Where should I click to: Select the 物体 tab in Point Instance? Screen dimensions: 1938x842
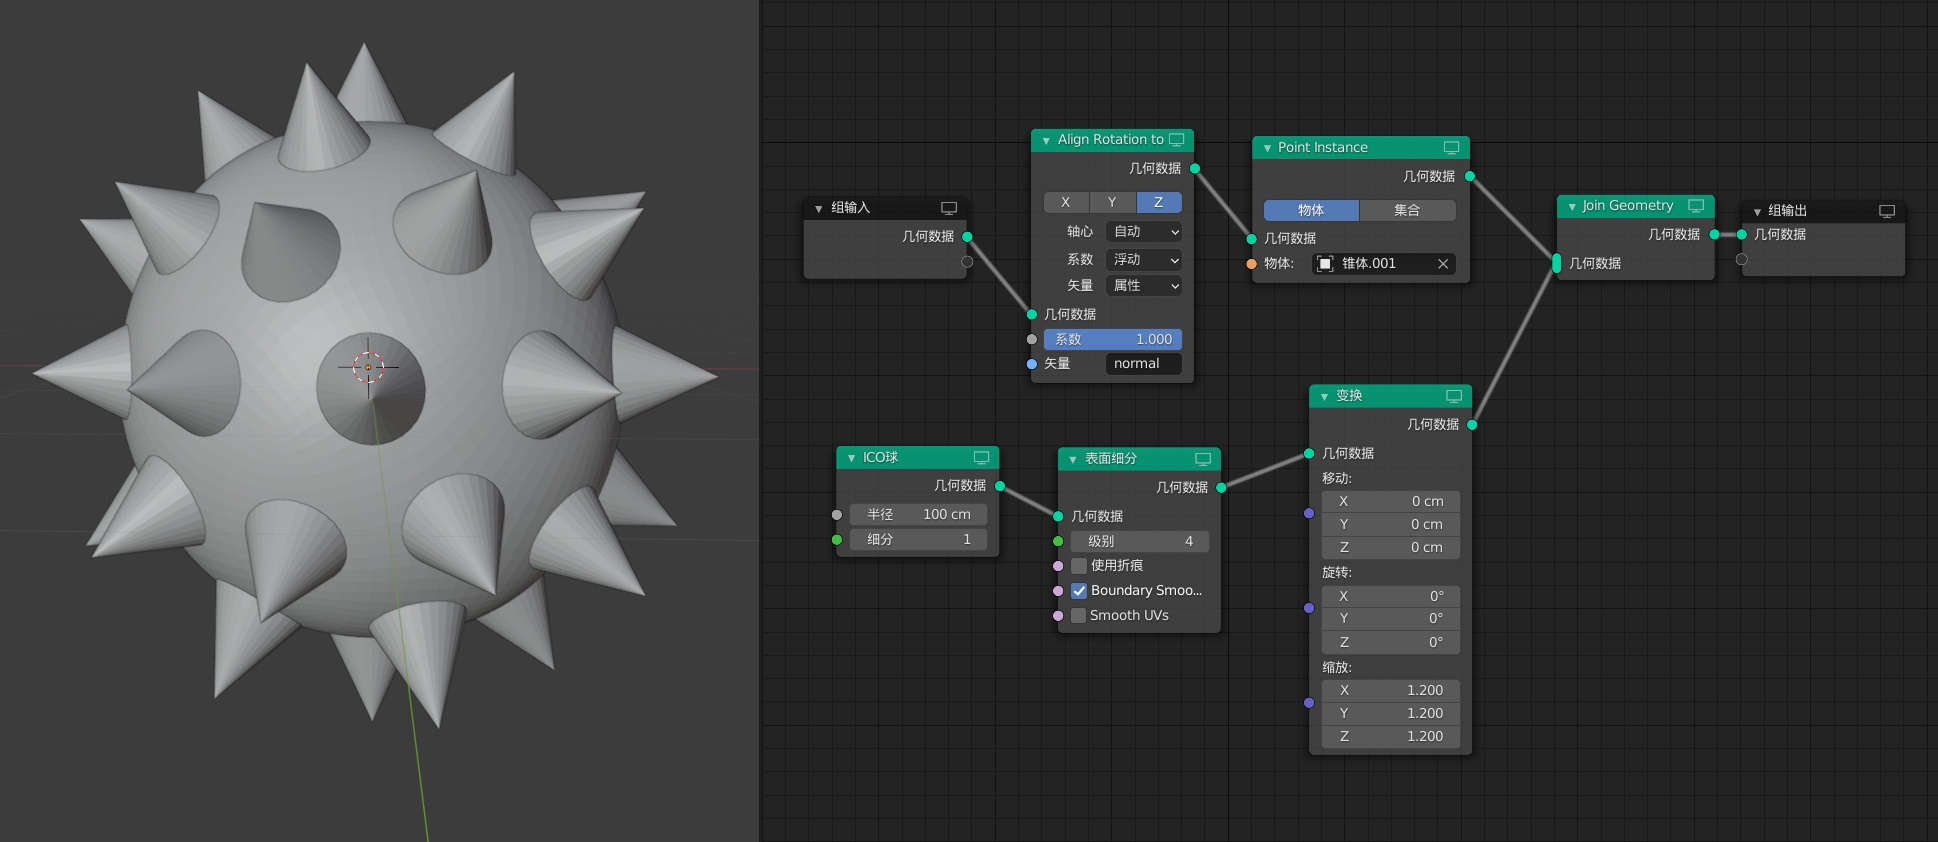[x=1311, y=211]
